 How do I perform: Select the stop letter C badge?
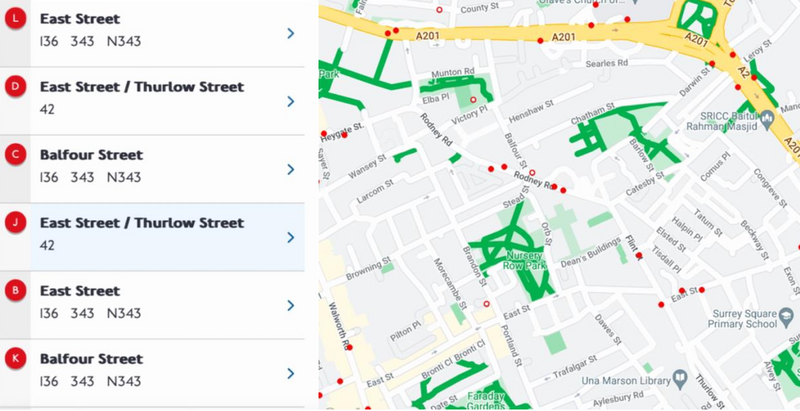pyautogui.click(x=14, y=155)
